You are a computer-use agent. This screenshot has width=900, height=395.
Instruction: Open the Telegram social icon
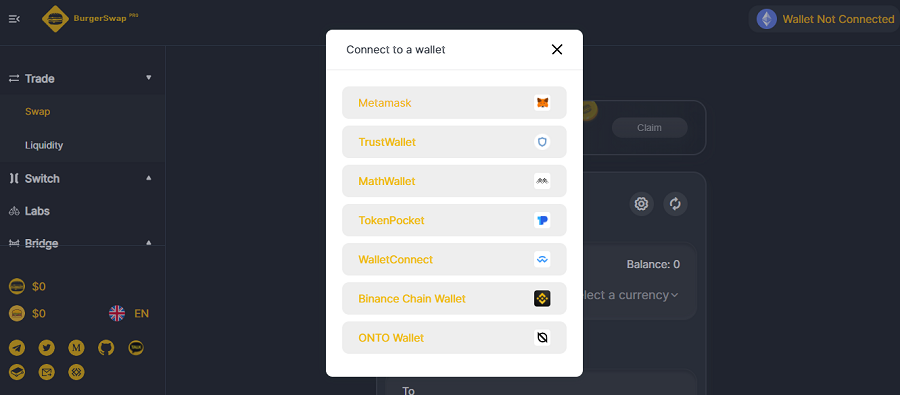tap(17, 348)
